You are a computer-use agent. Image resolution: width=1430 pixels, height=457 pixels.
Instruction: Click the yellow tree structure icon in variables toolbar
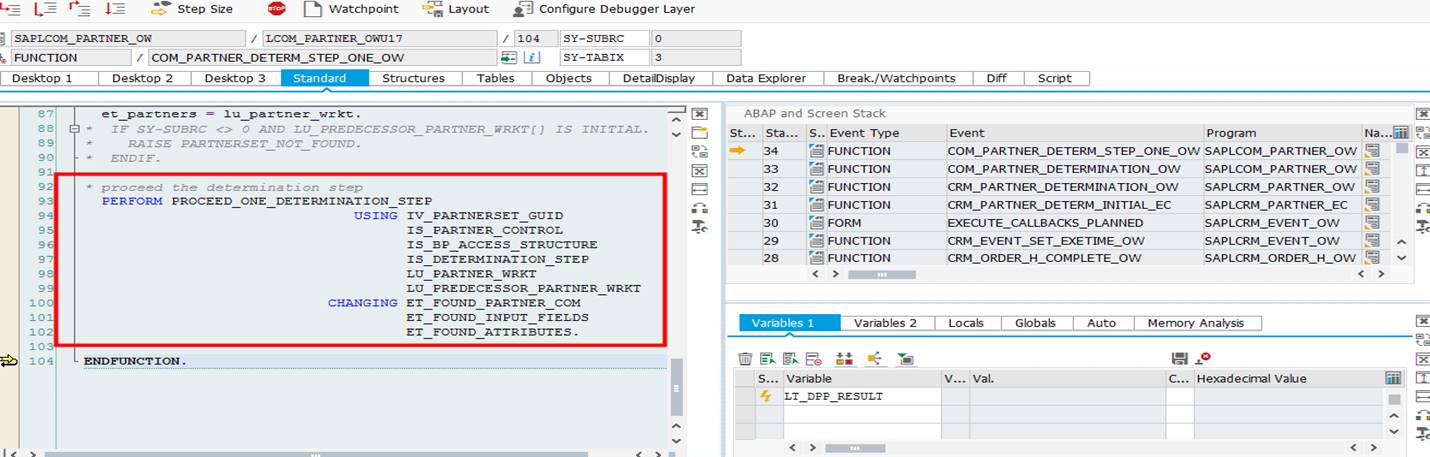coord(875,358)
